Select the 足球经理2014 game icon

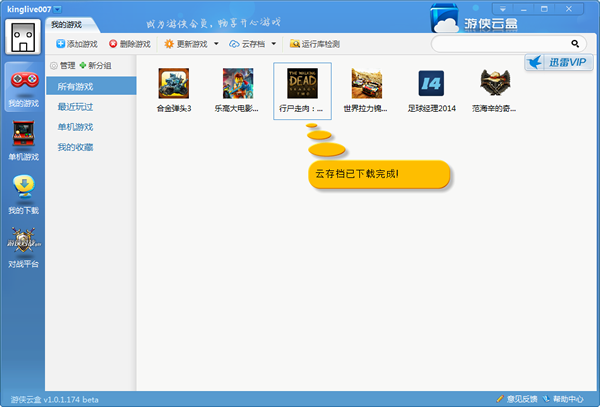tap(431, 83)
